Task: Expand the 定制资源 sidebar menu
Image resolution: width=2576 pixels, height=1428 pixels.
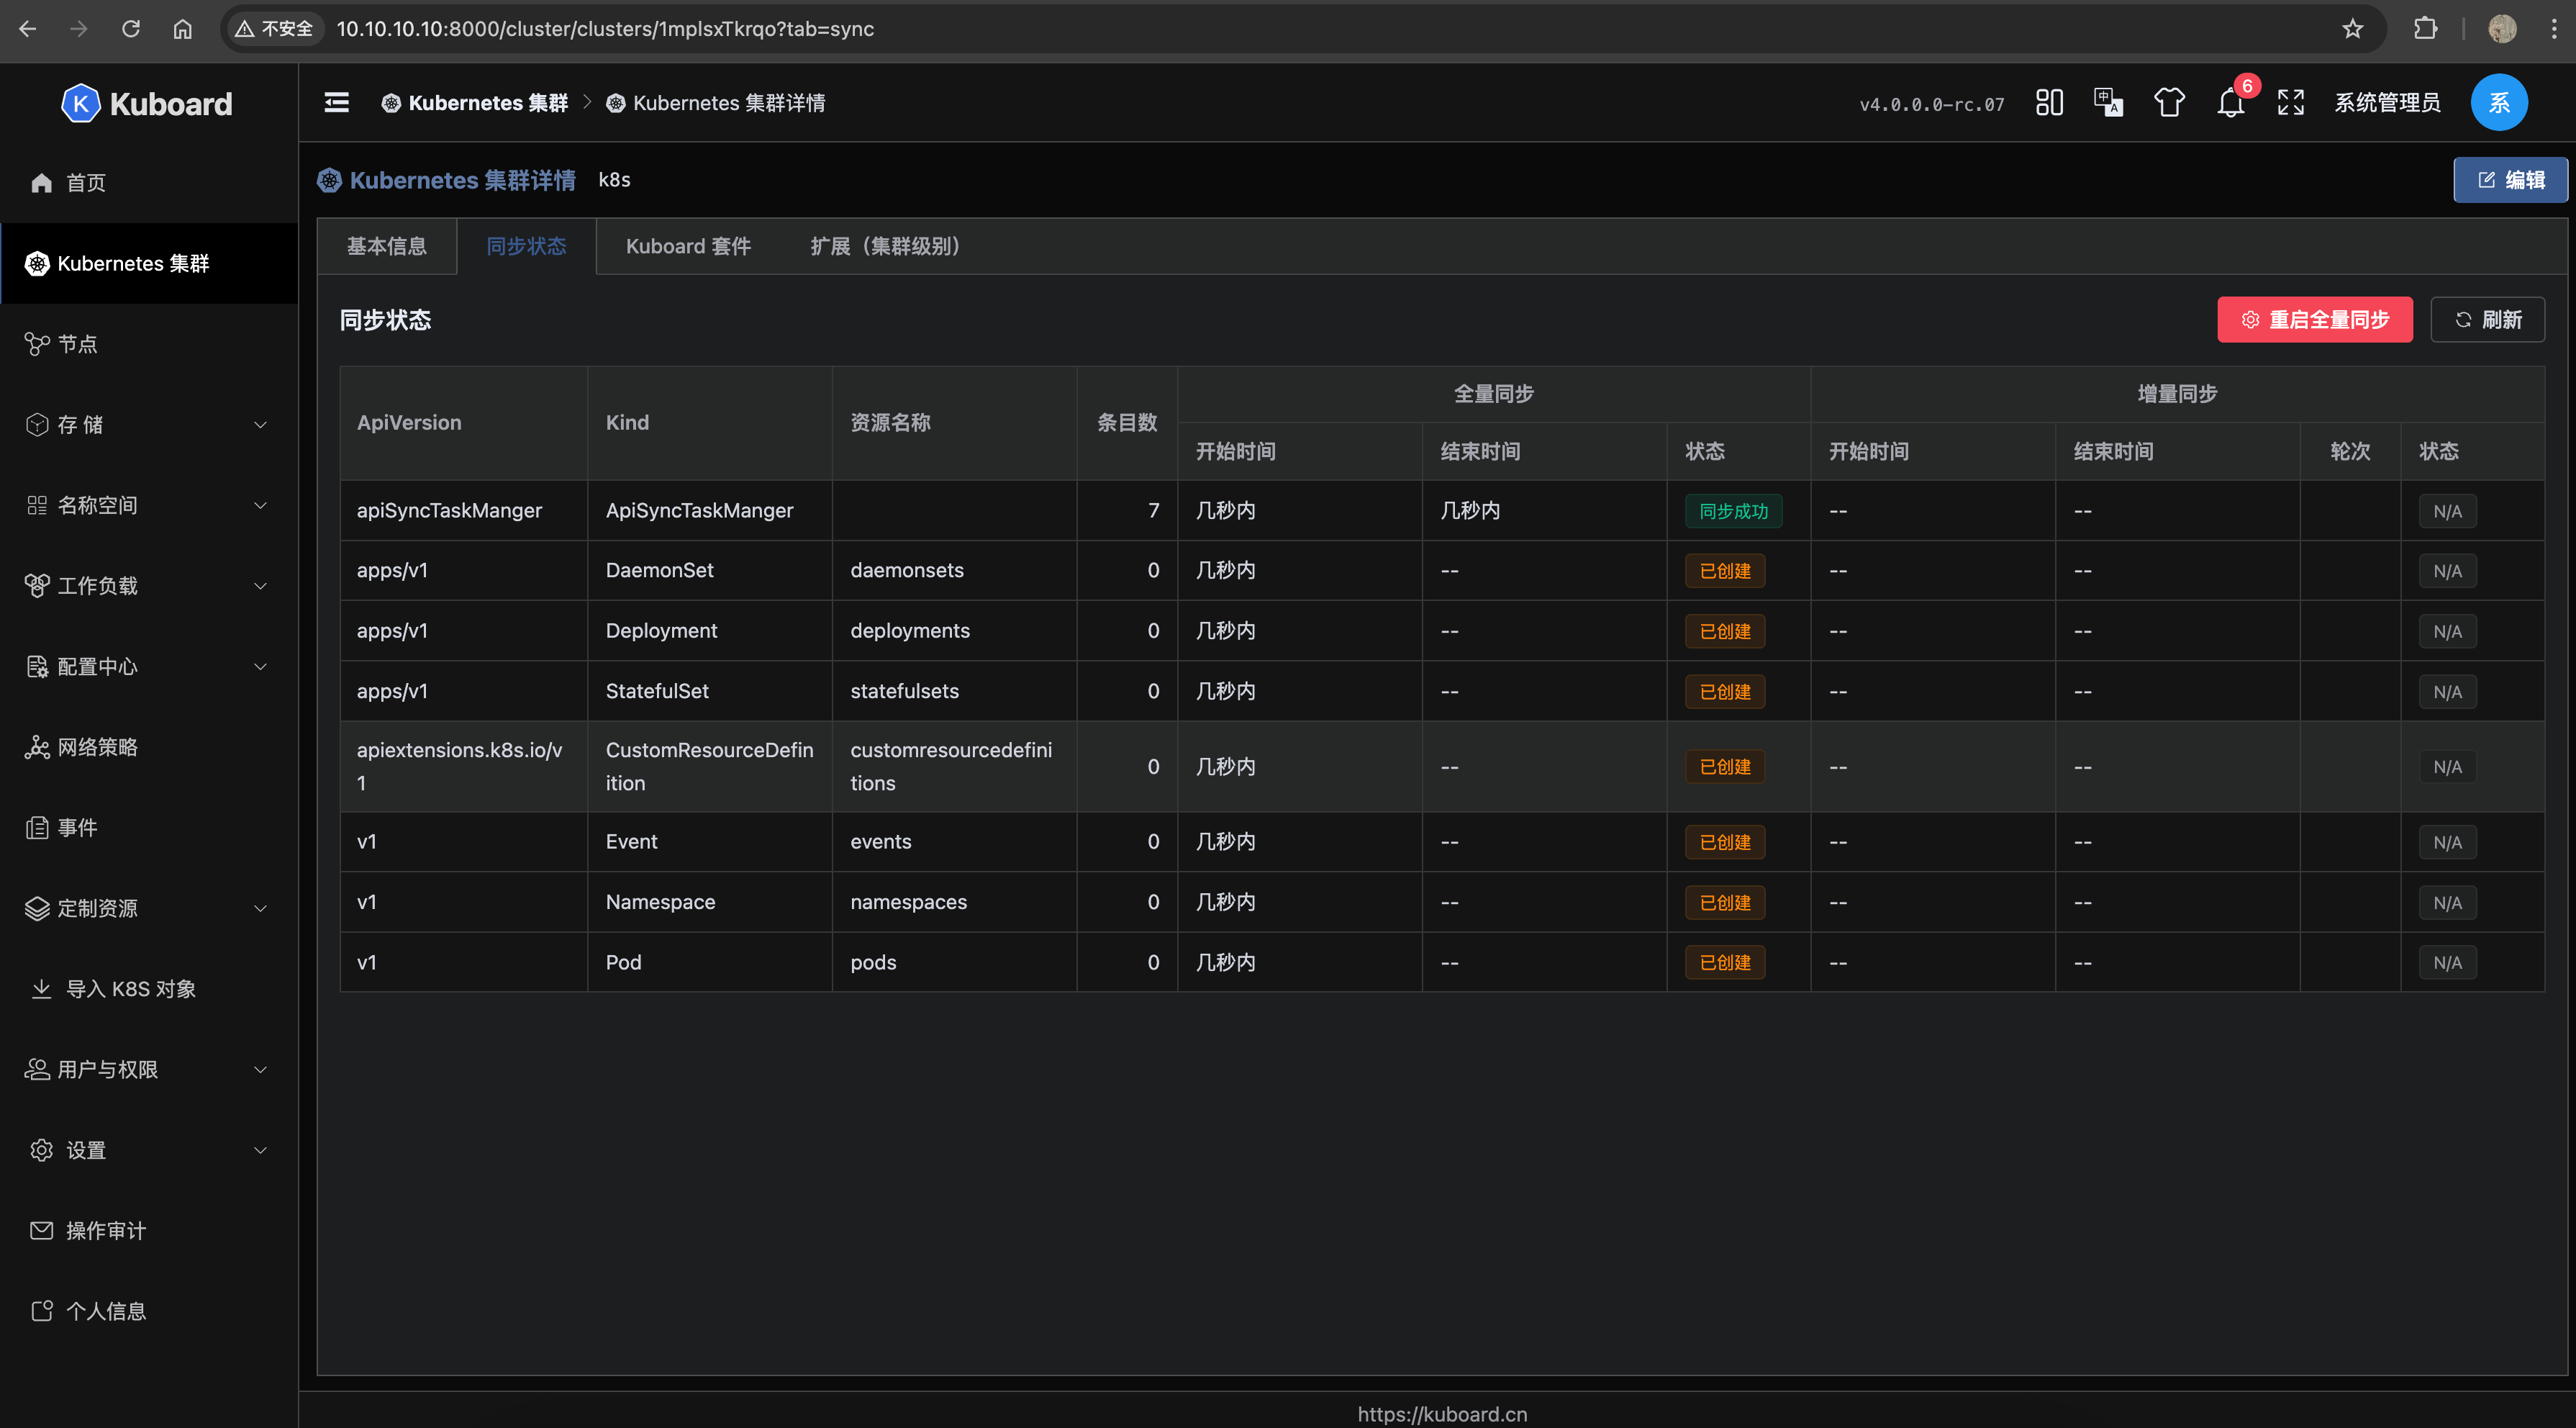Action: (x=149, y=909)
